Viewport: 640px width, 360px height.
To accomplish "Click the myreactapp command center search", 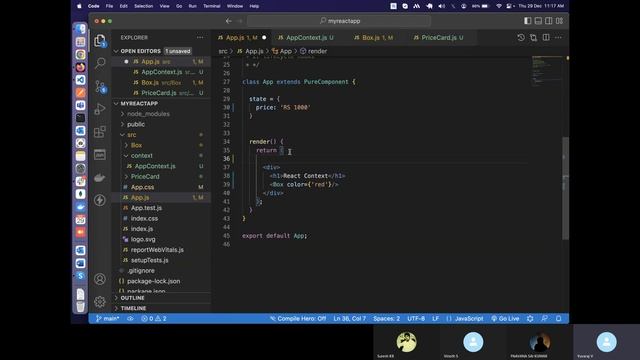I will point(339,21).
